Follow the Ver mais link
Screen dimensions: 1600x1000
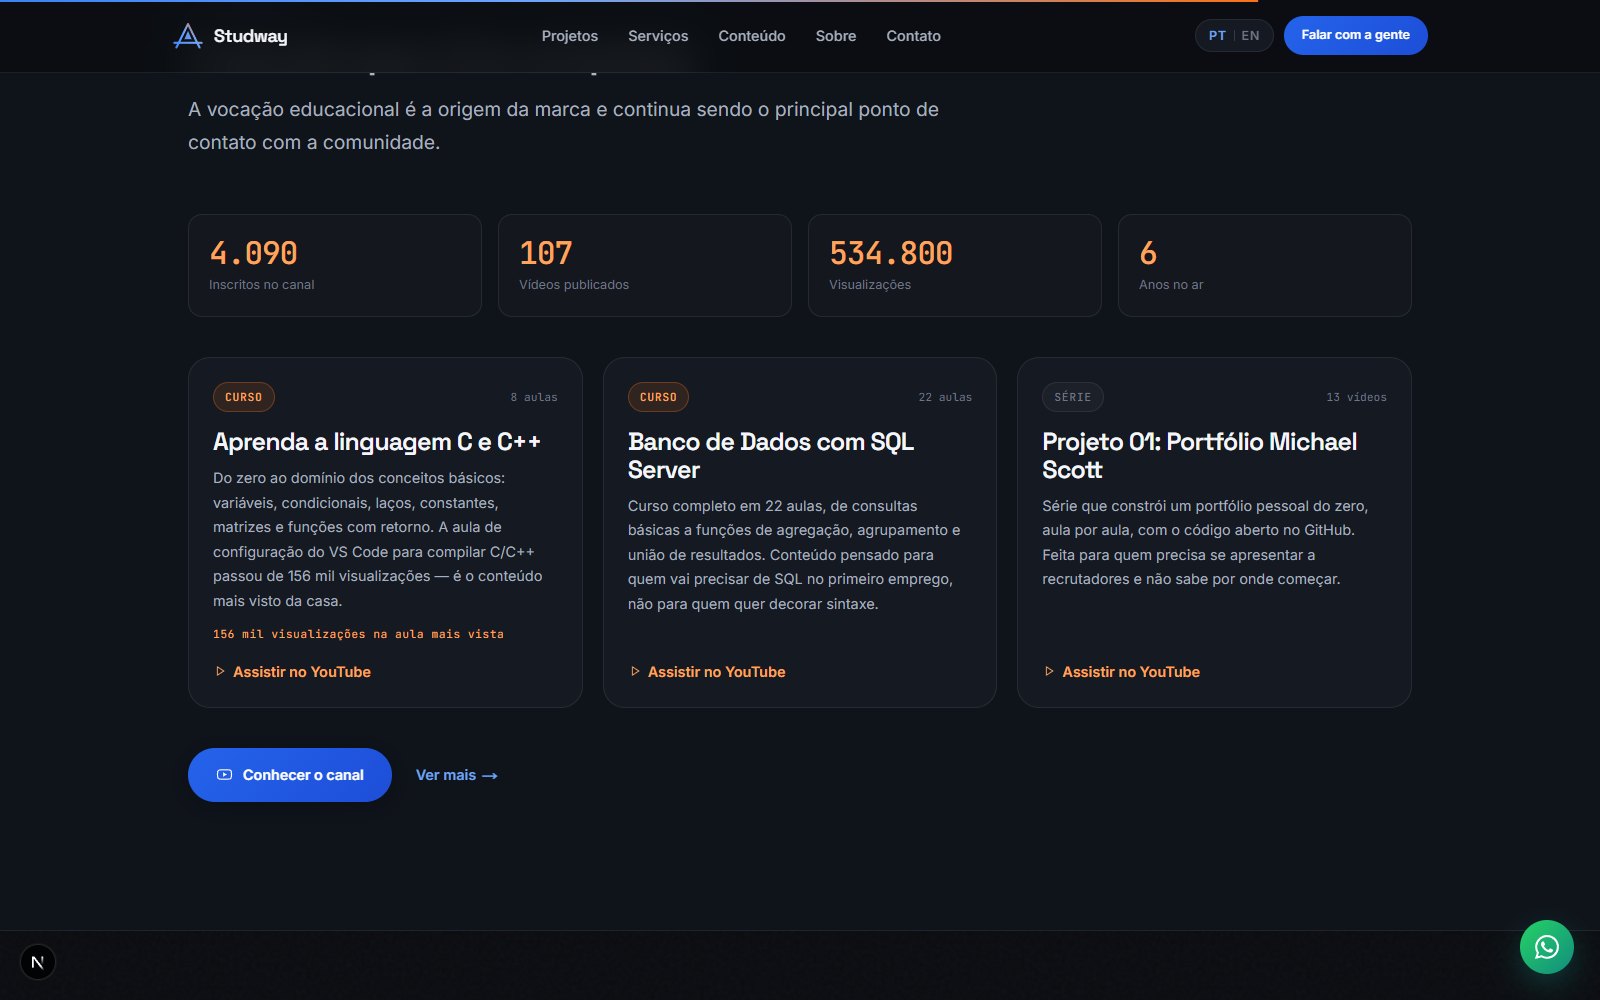(x=457, y=775)
